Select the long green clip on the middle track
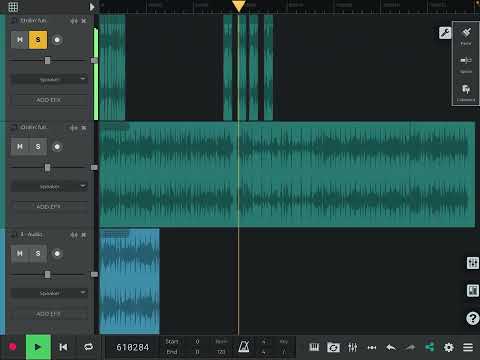 click(x=287, y=174)
